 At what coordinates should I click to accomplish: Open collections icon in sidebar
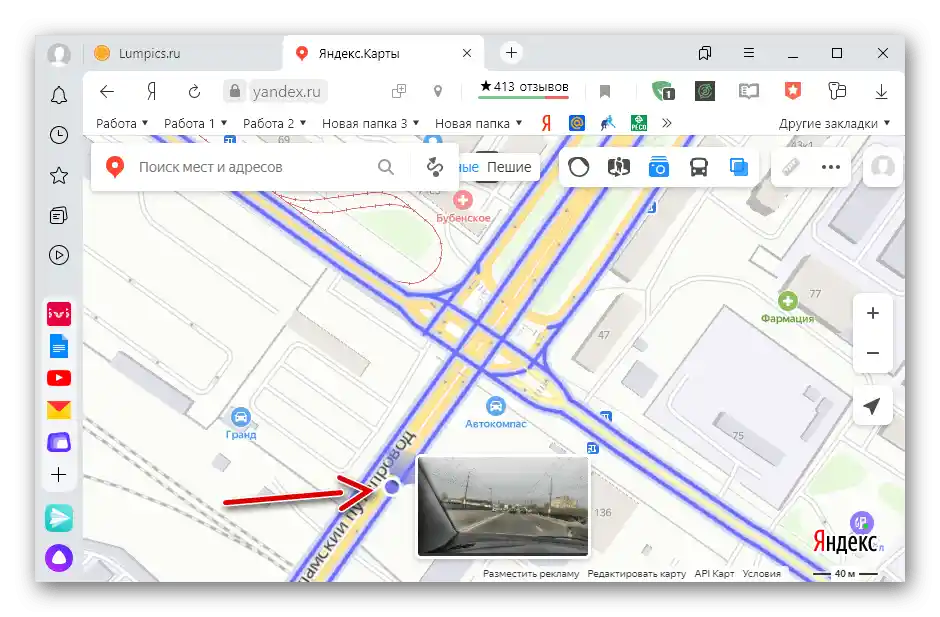point(59,215)
